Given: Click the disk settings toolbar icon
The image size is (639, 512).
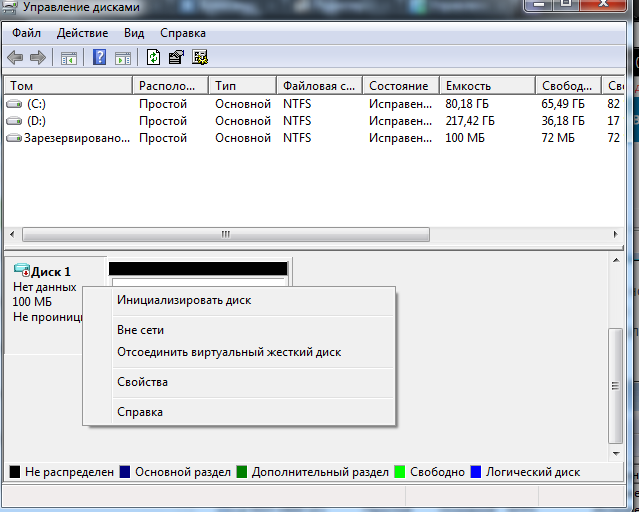Looking at the screenshot, I should click(x=200, y=57).
